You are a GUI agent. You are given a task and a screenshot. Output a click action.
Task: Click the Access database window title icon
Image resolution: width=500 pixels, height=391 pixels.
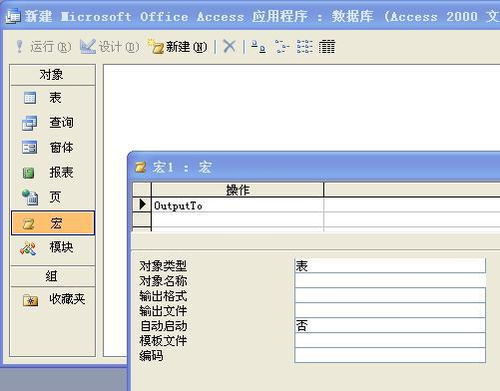(x=13, y=16)
